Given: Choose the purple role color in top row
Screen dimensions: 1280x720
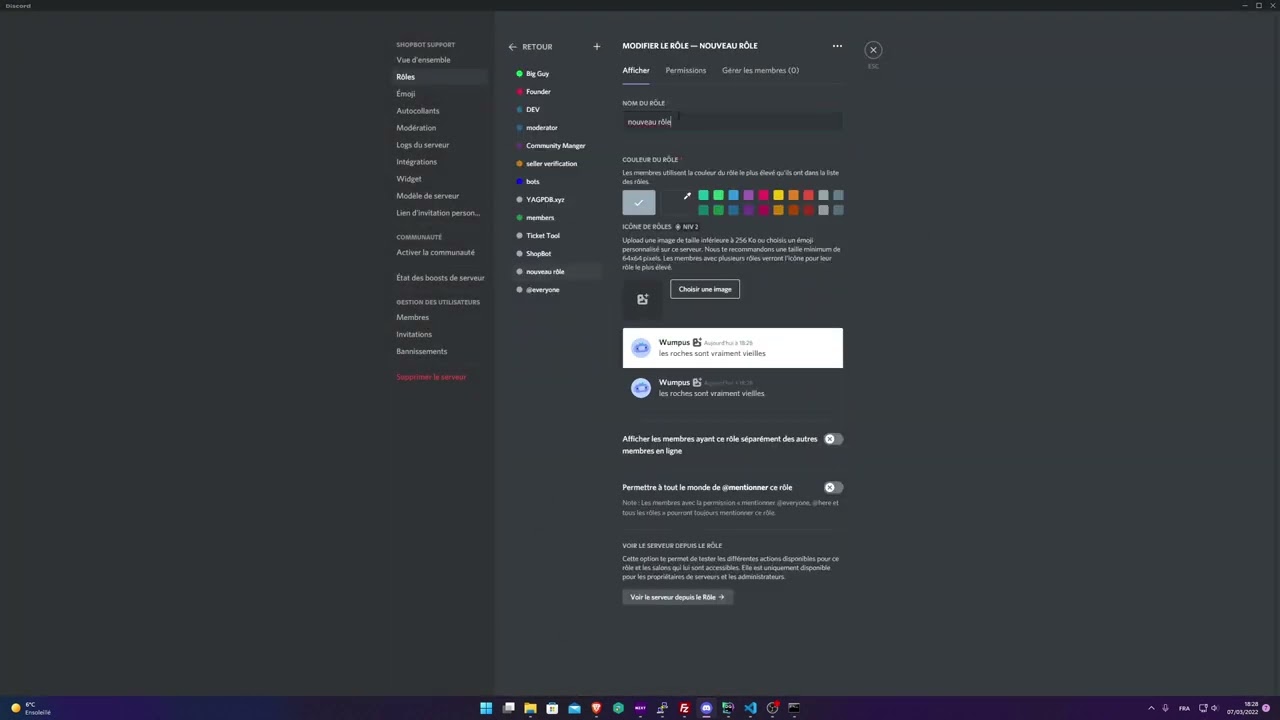Looking at the screenshot, I should [x=748, y=195].
